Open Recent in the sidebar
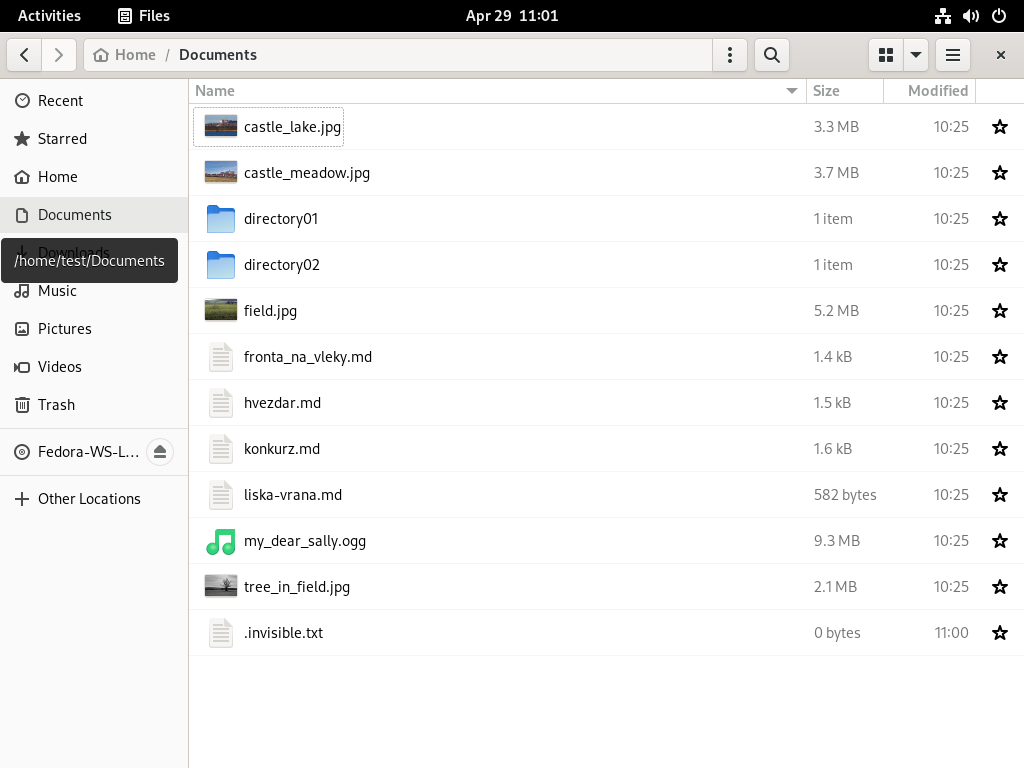This screenshot has width=1024, height=768. point(94,101)
